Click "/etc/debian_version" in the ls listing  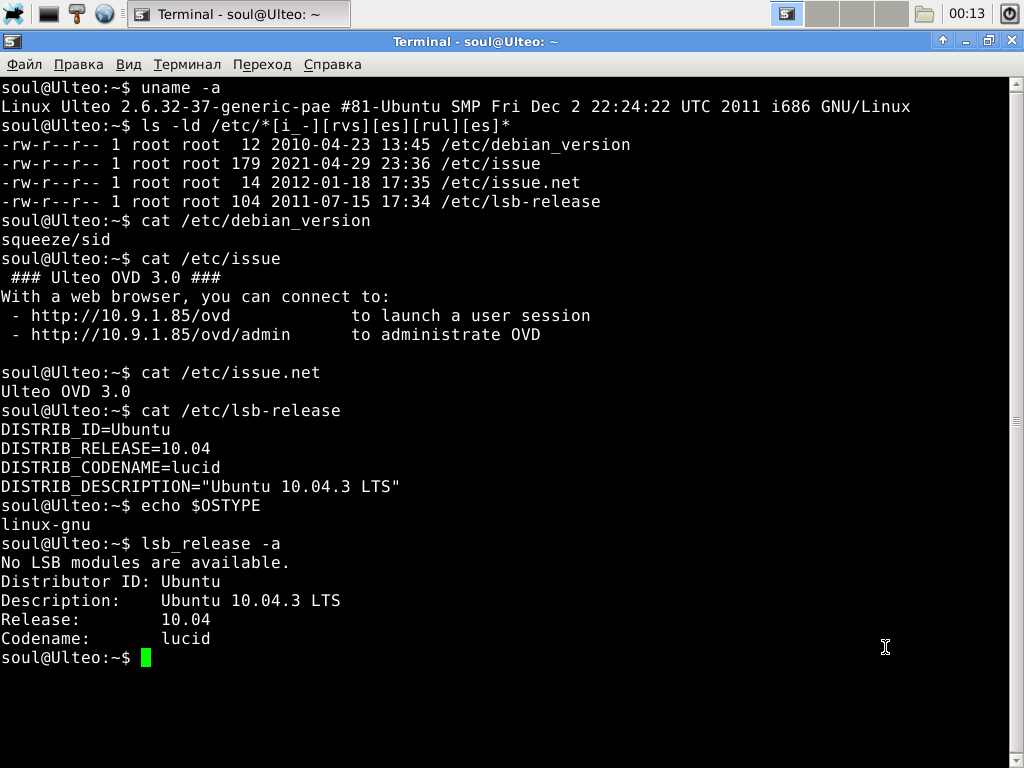pos(536,145)
